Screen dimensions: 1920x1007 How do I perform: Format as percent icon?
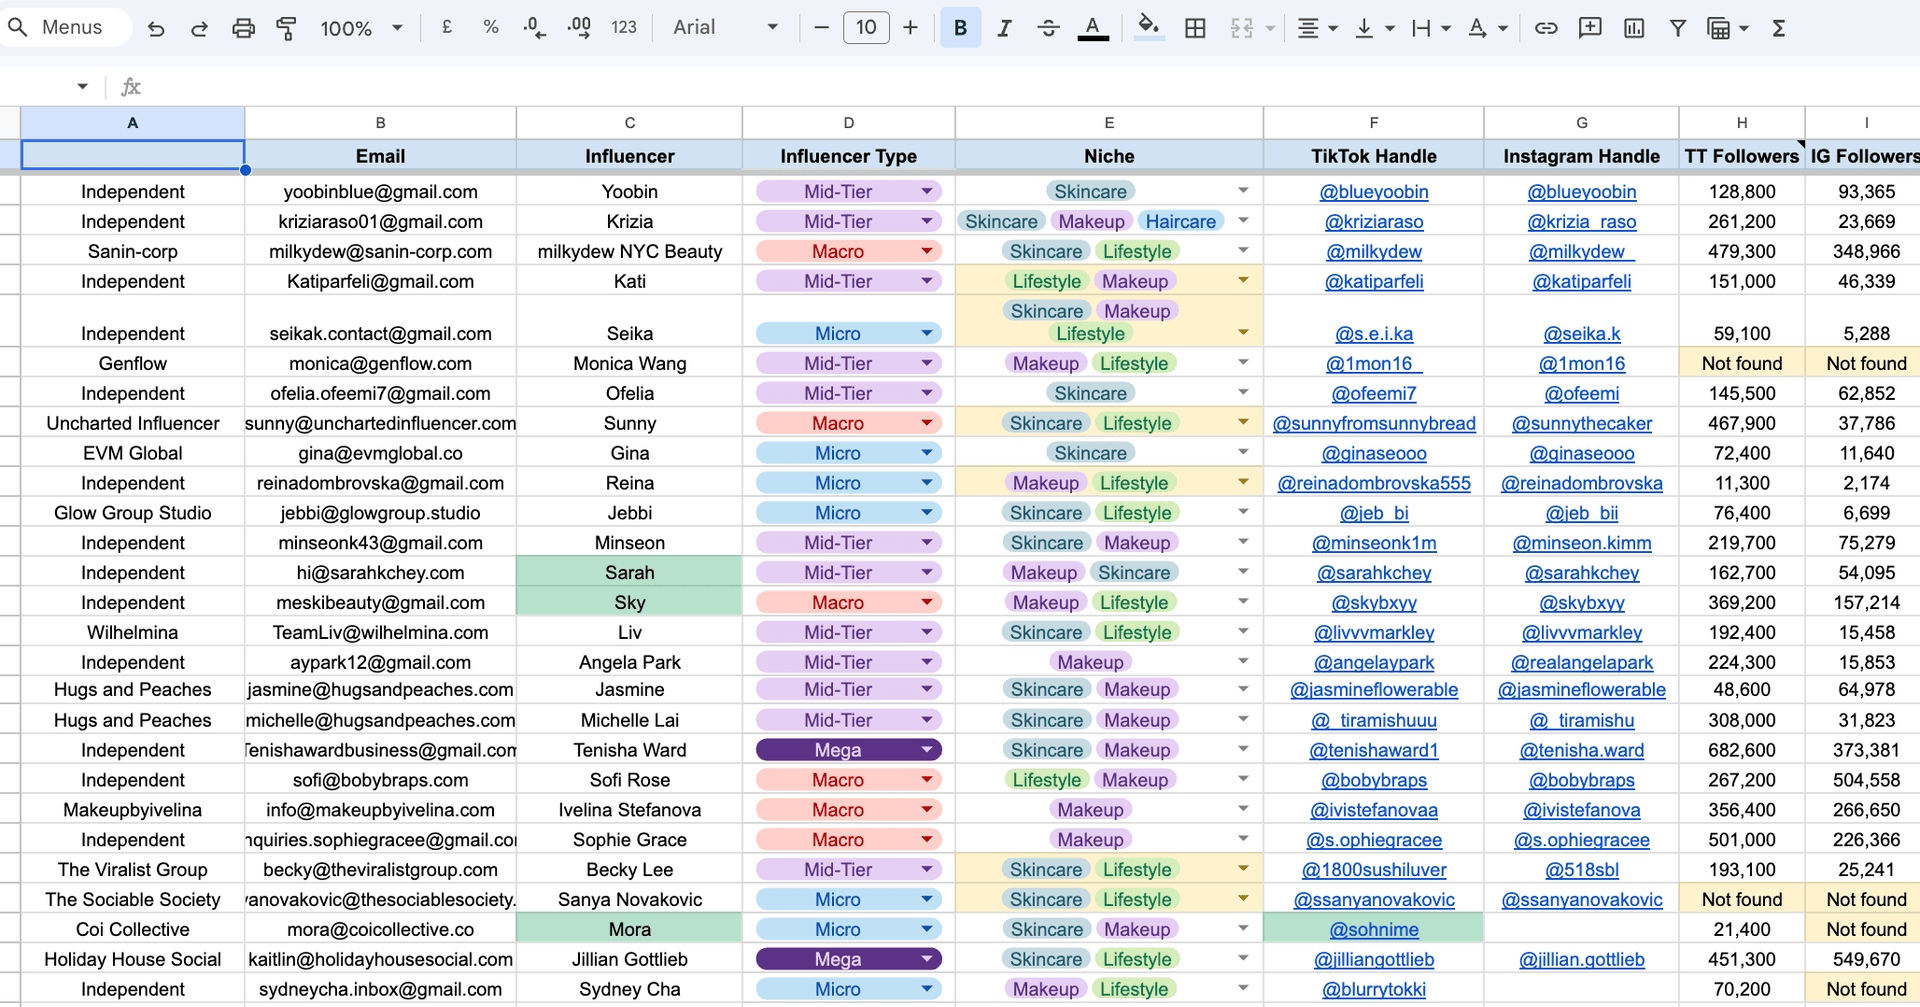click(491, 28)
